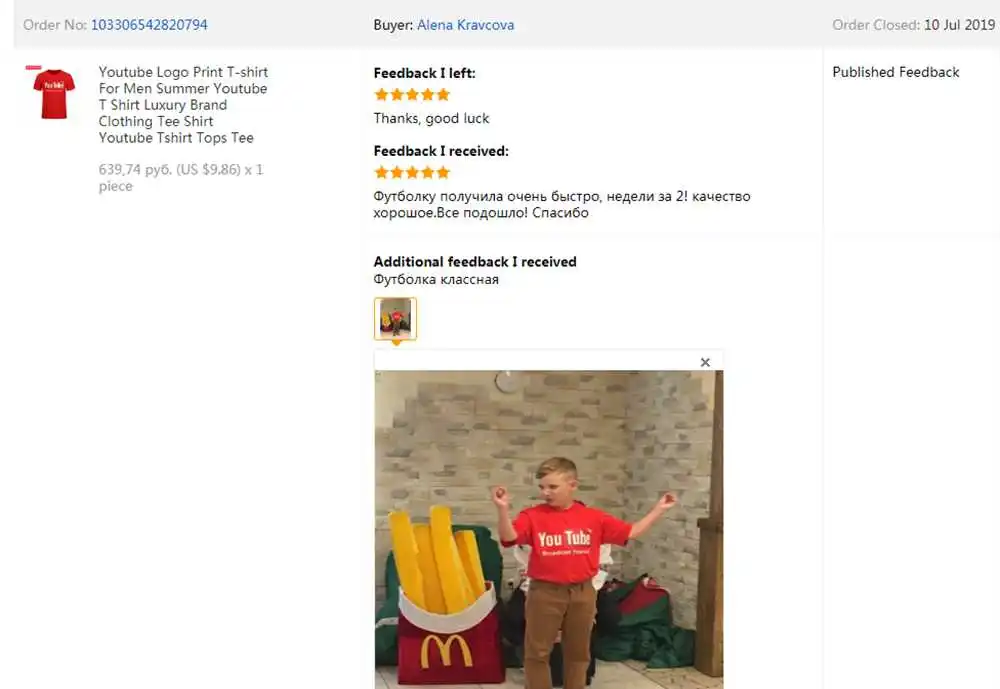Open buyer Alena Kravcova profile
The image size is (1000, 689).
[466, 25]
